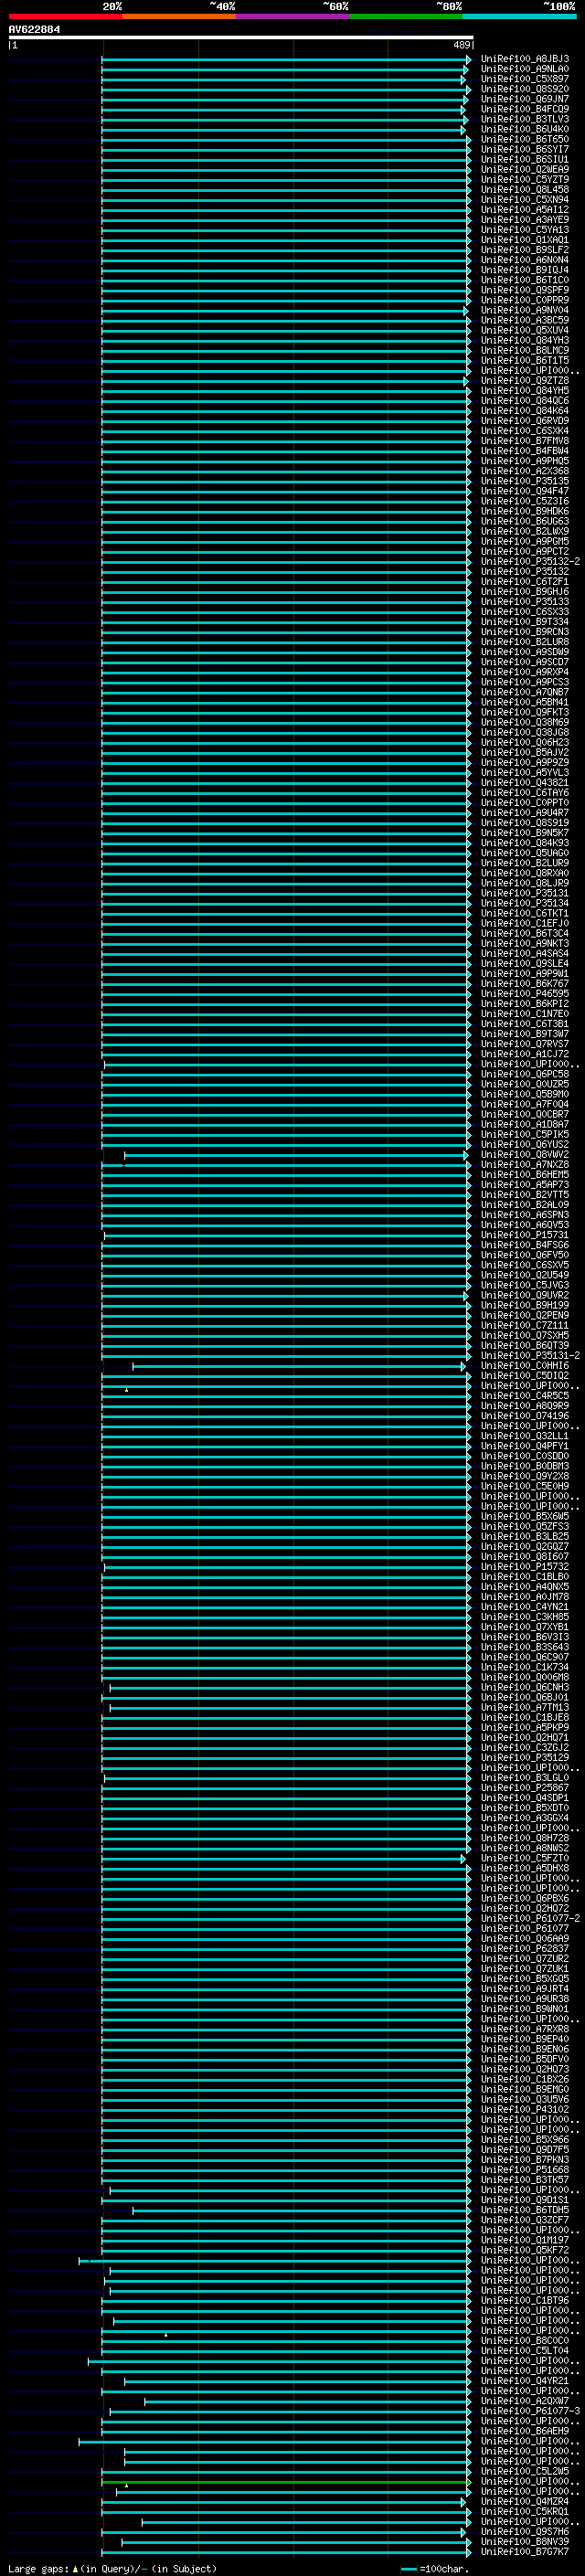Click the hit label UniRef100_B6SYI7

pyautogui.click(x=524, y=149)
